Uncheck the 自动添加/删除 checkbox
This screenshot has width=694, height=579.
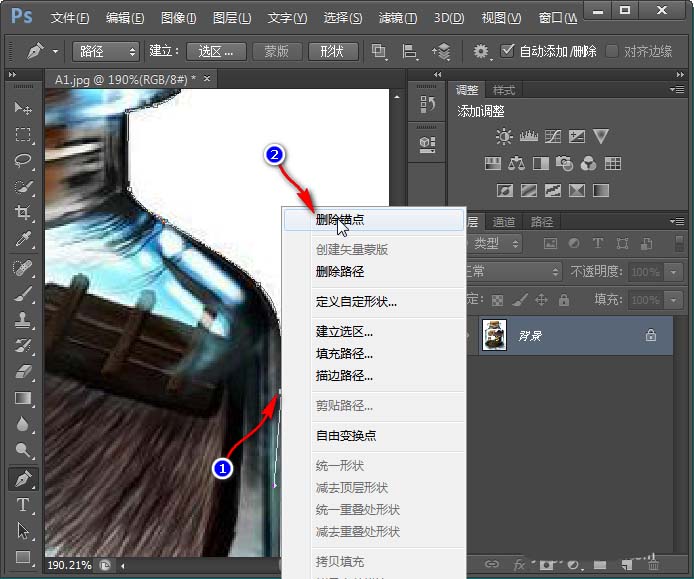[x=508, y=50]
